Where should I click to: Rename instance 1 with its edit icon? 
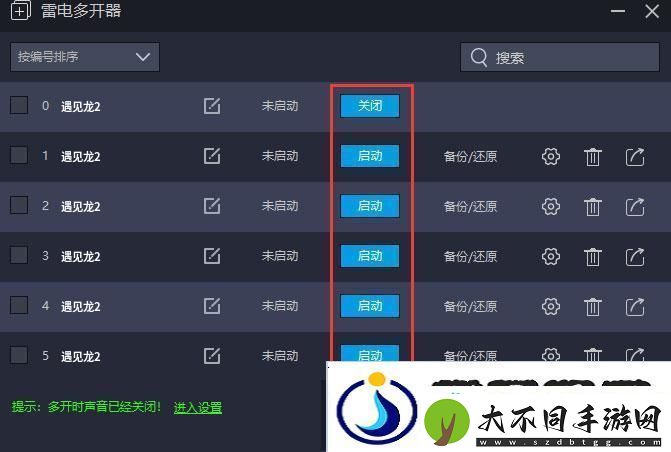(212, 156)
